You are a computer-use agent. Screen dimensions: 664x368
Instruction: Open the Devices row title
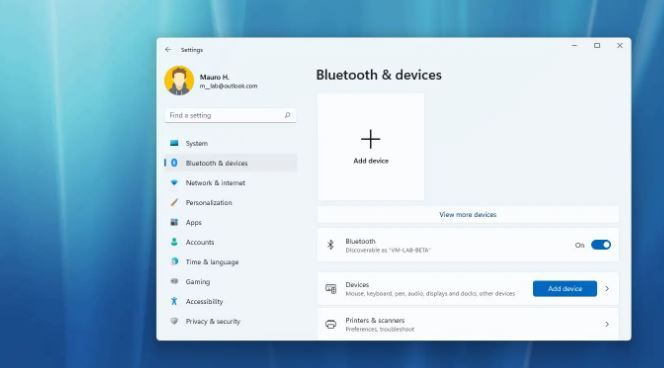click(x=357, y=285)
